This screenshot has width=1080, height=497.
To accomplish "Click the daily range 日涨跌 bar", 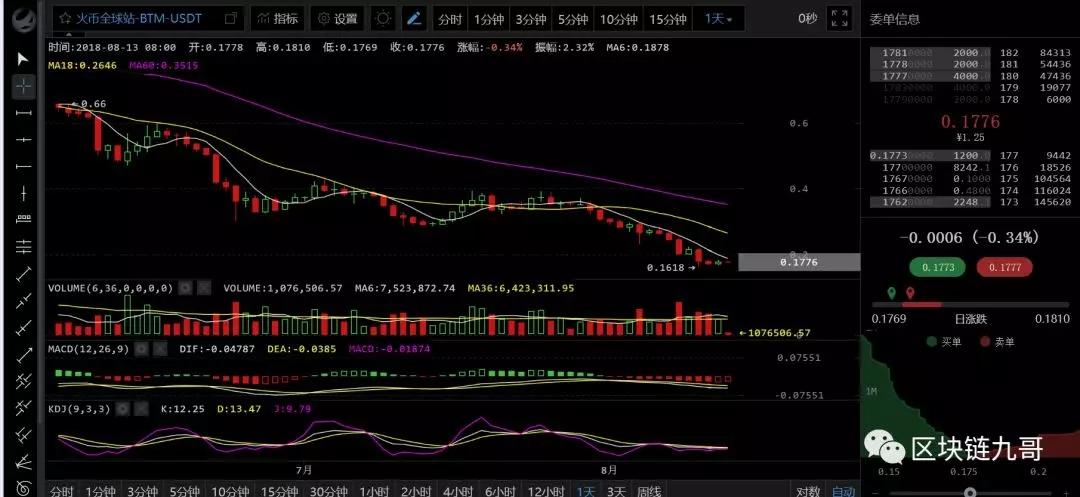I will pos(970,304).
